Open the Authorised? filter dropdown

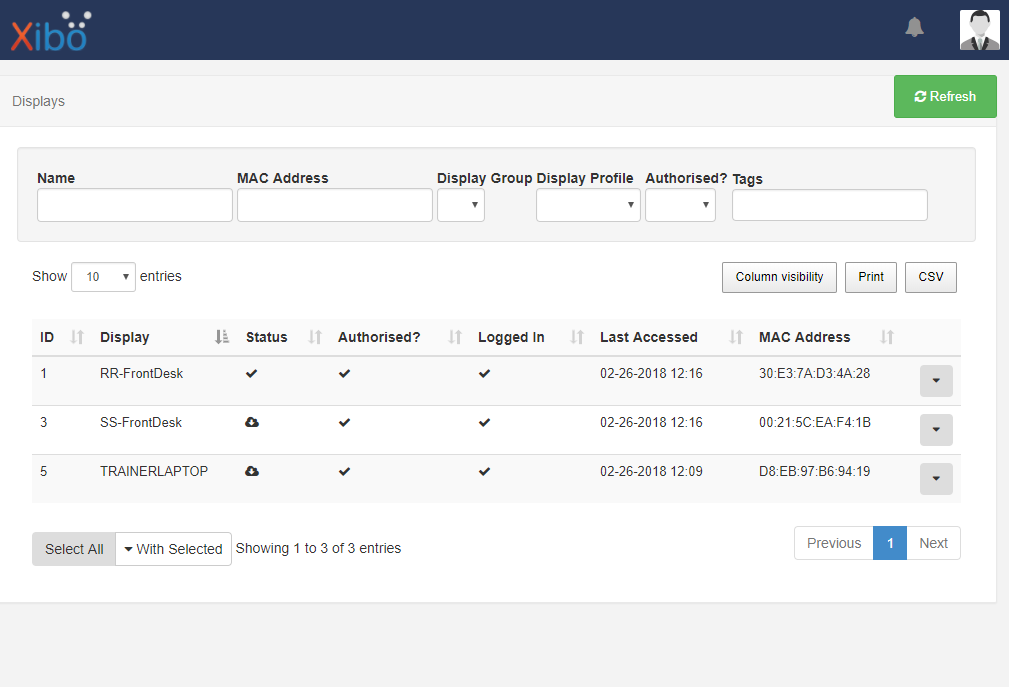coord(680,205)
